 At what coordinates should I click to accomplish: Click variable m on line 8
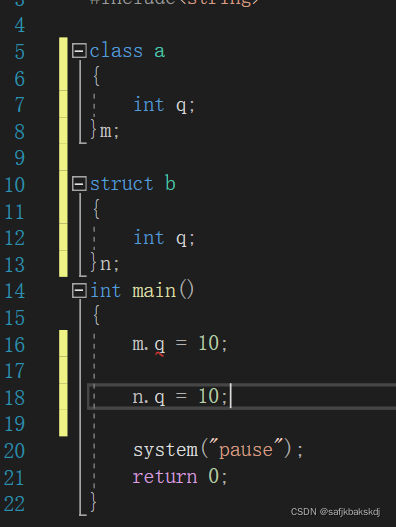pos(106,131)
